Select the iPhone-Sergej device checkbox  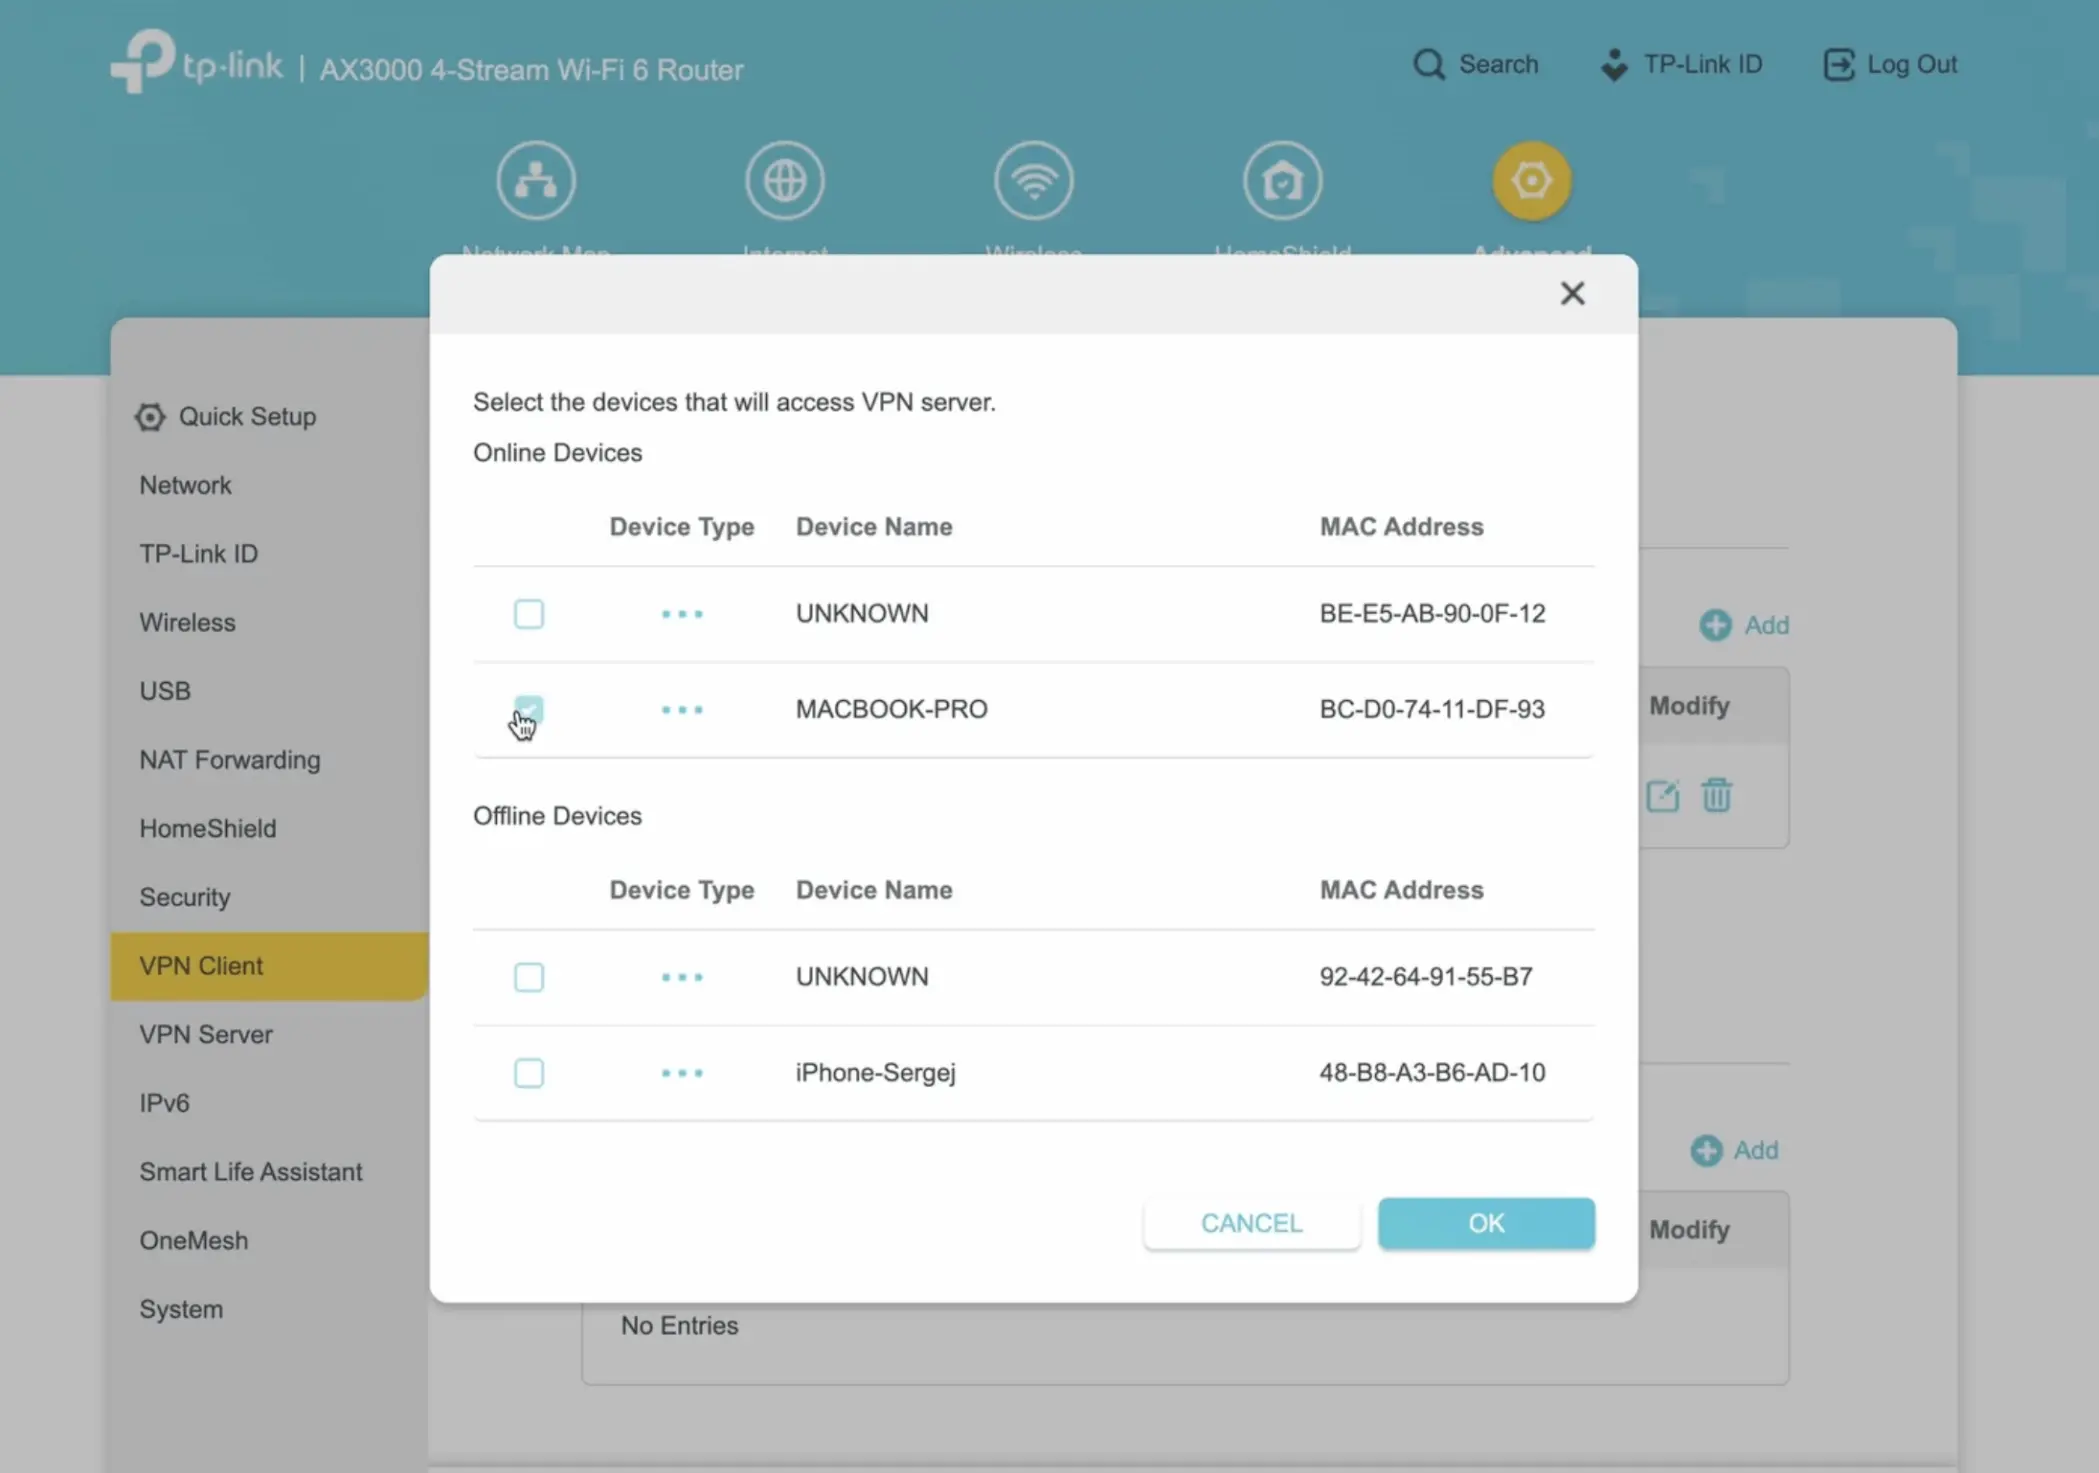[529, 1072]
